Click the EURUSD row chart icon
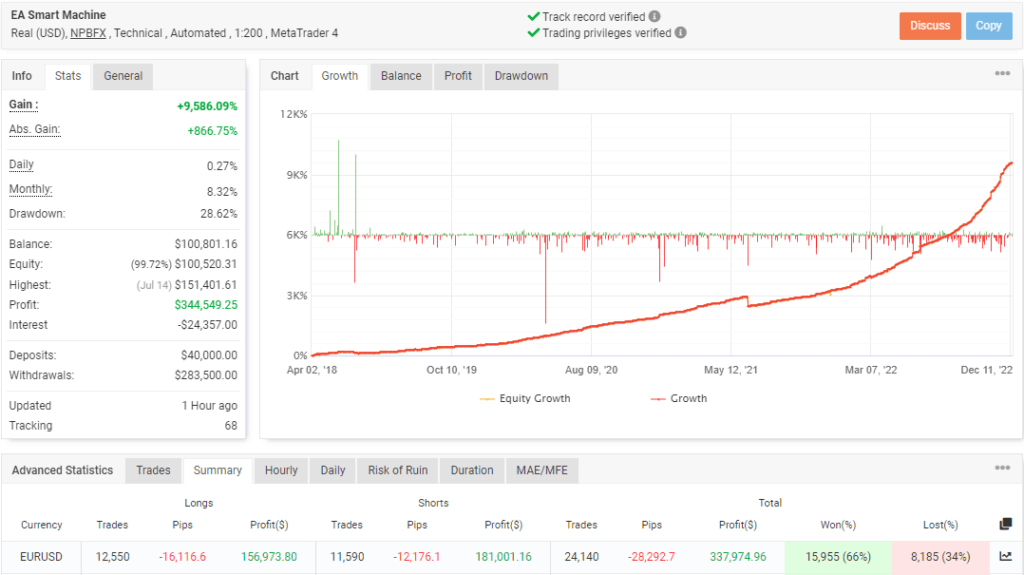 pos(1005,557)
